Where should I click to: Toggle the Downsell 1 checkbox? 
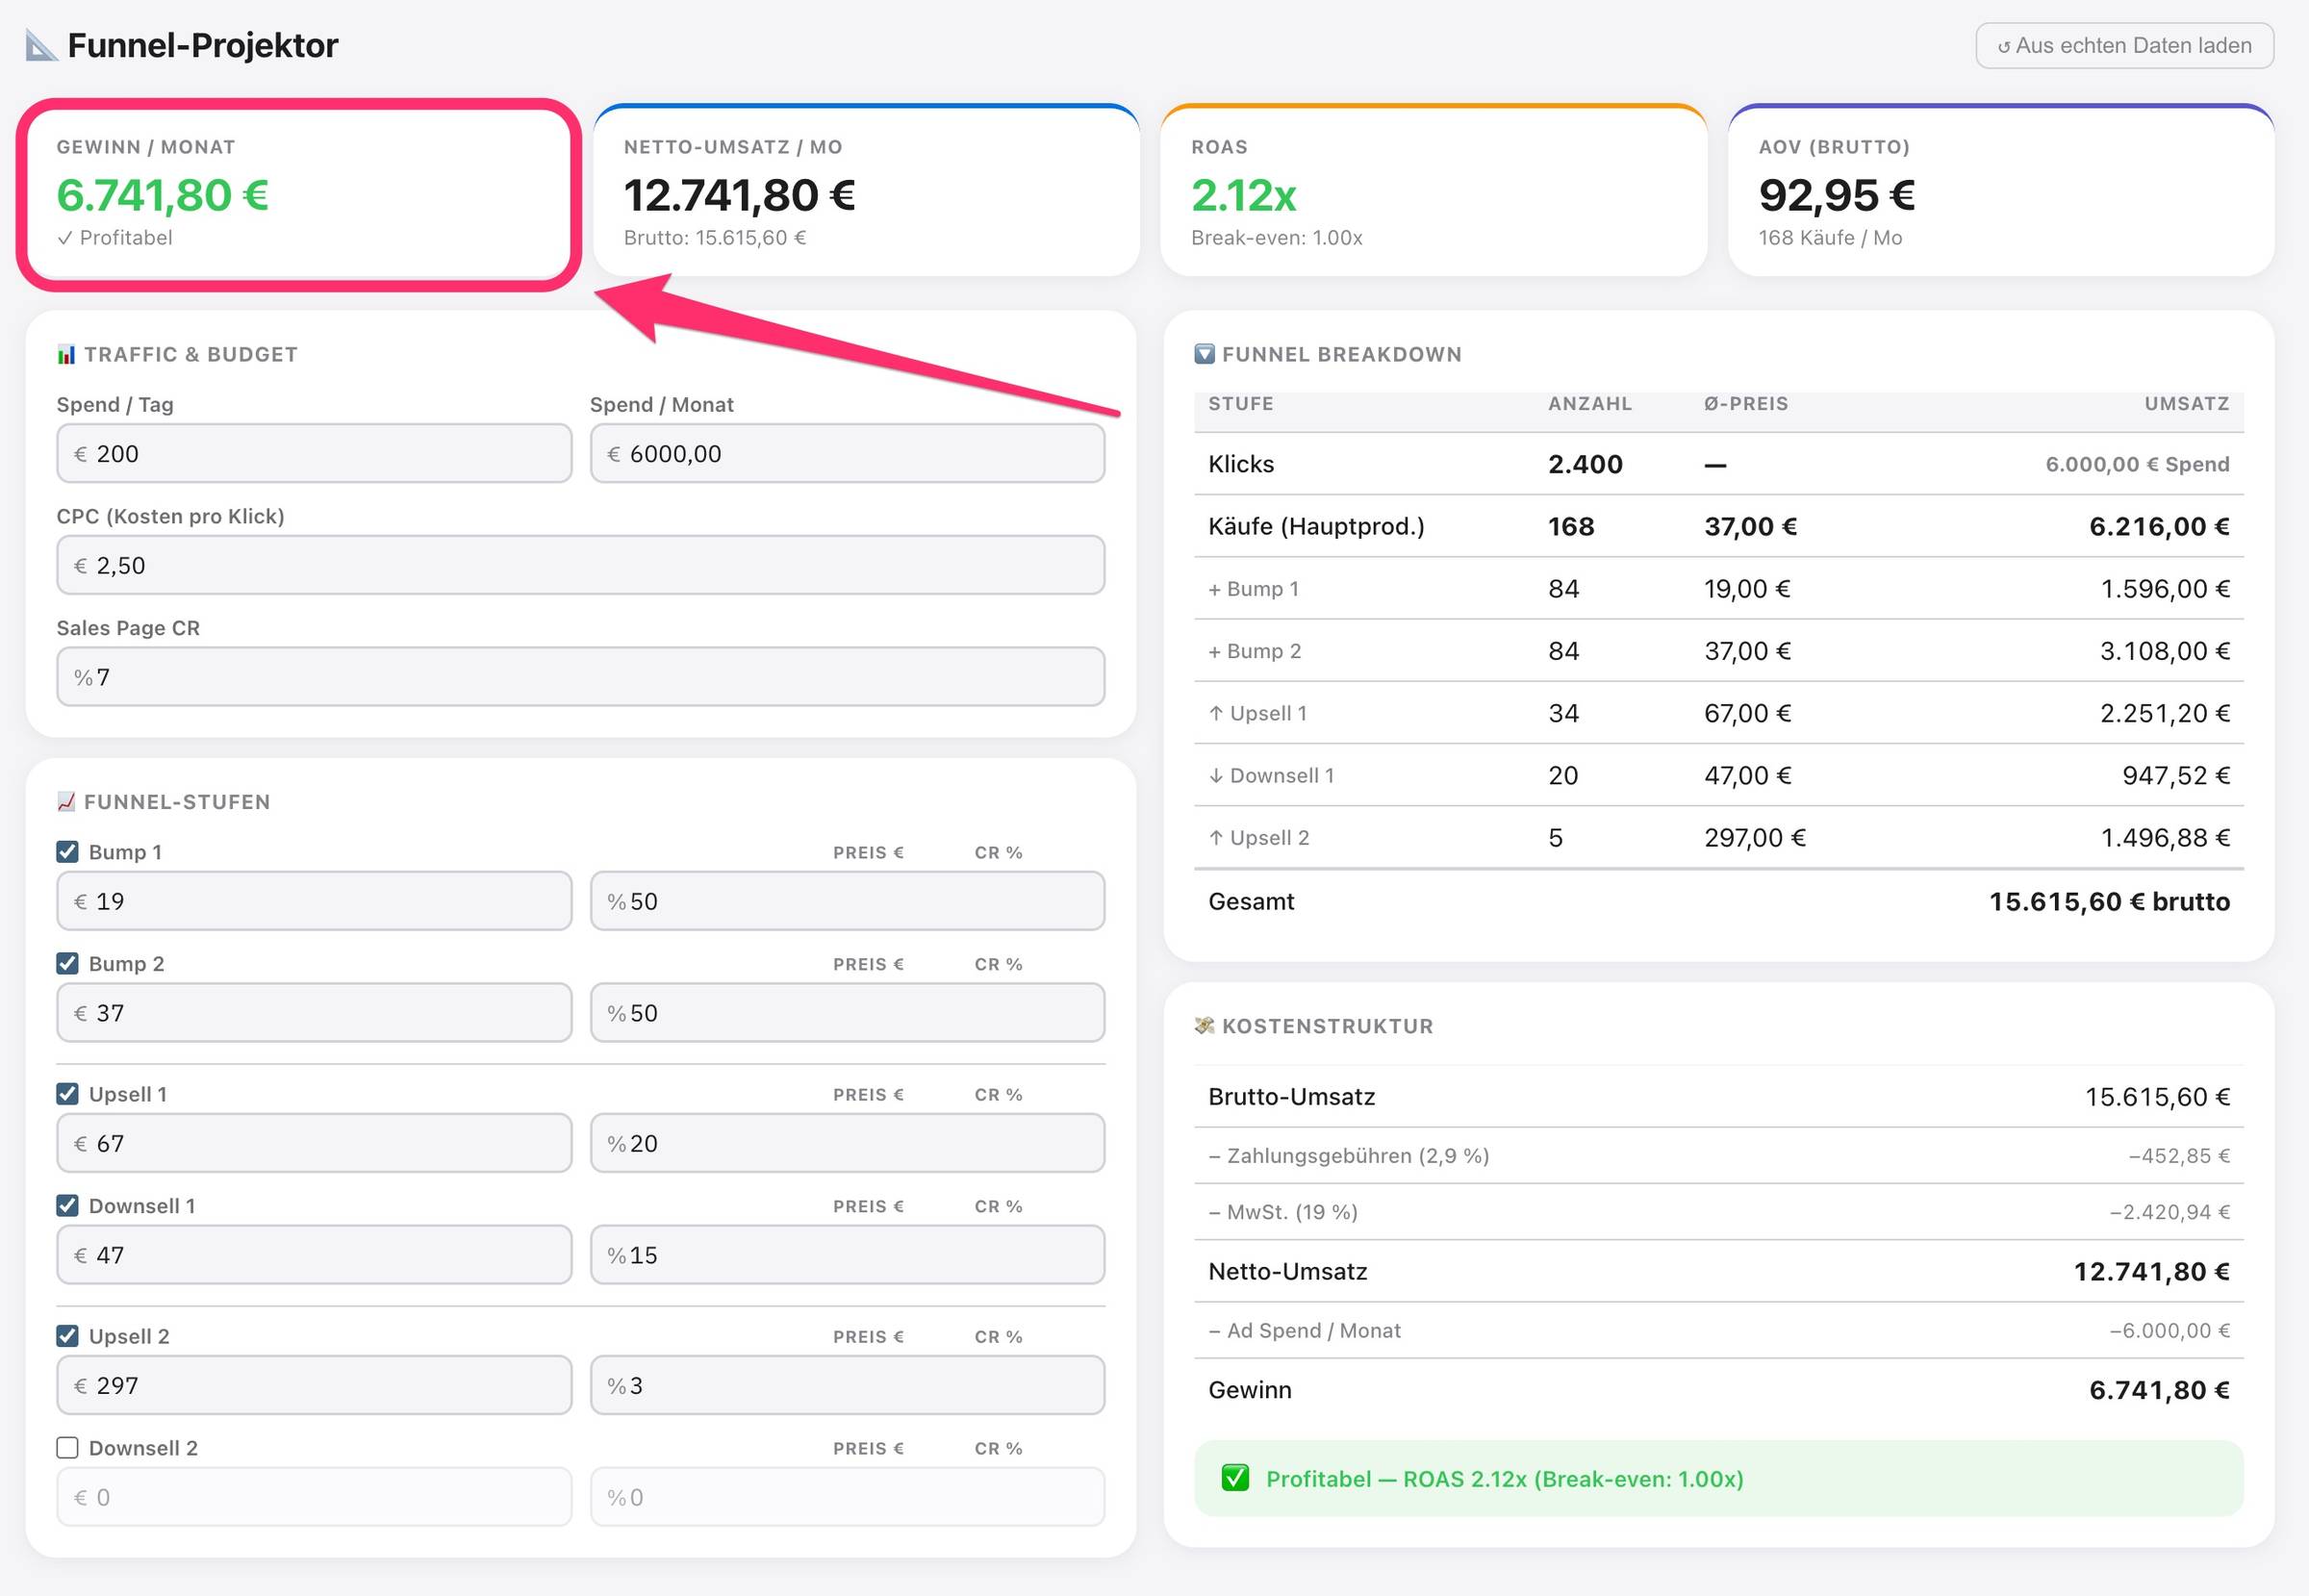point(68,1206)
